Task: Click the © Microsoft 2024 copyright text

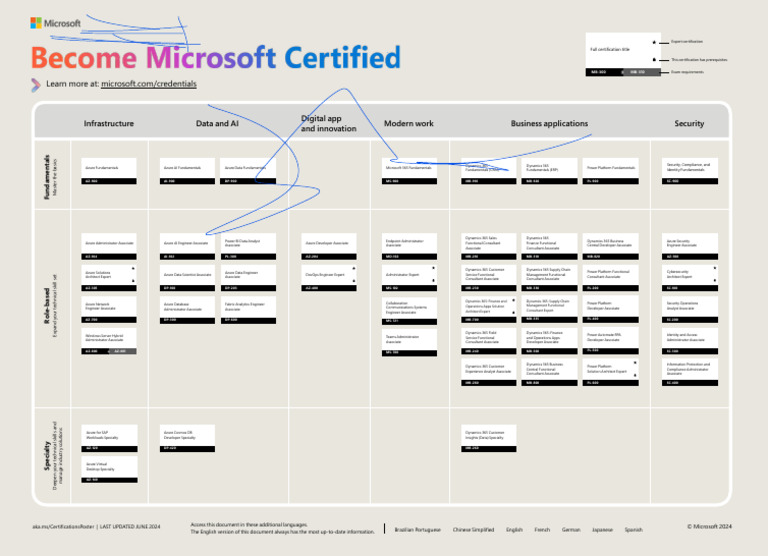Action: pyautogui.click(x=709, y=527)
